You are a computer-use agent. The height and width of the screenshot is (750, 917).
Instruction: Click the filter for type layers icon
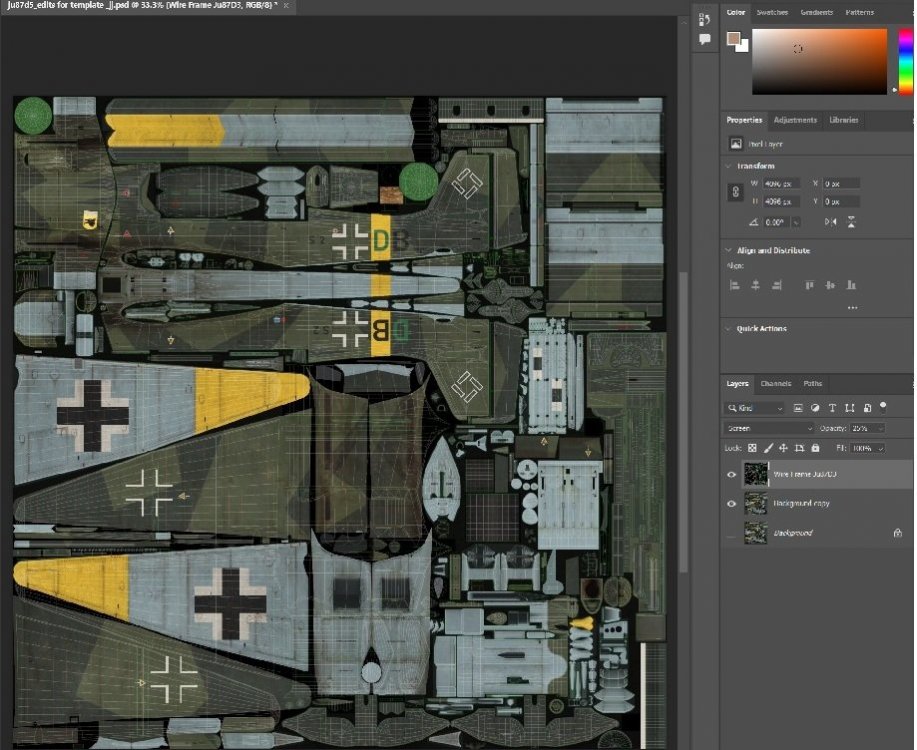pyautogui.click(x=832, y=408)
